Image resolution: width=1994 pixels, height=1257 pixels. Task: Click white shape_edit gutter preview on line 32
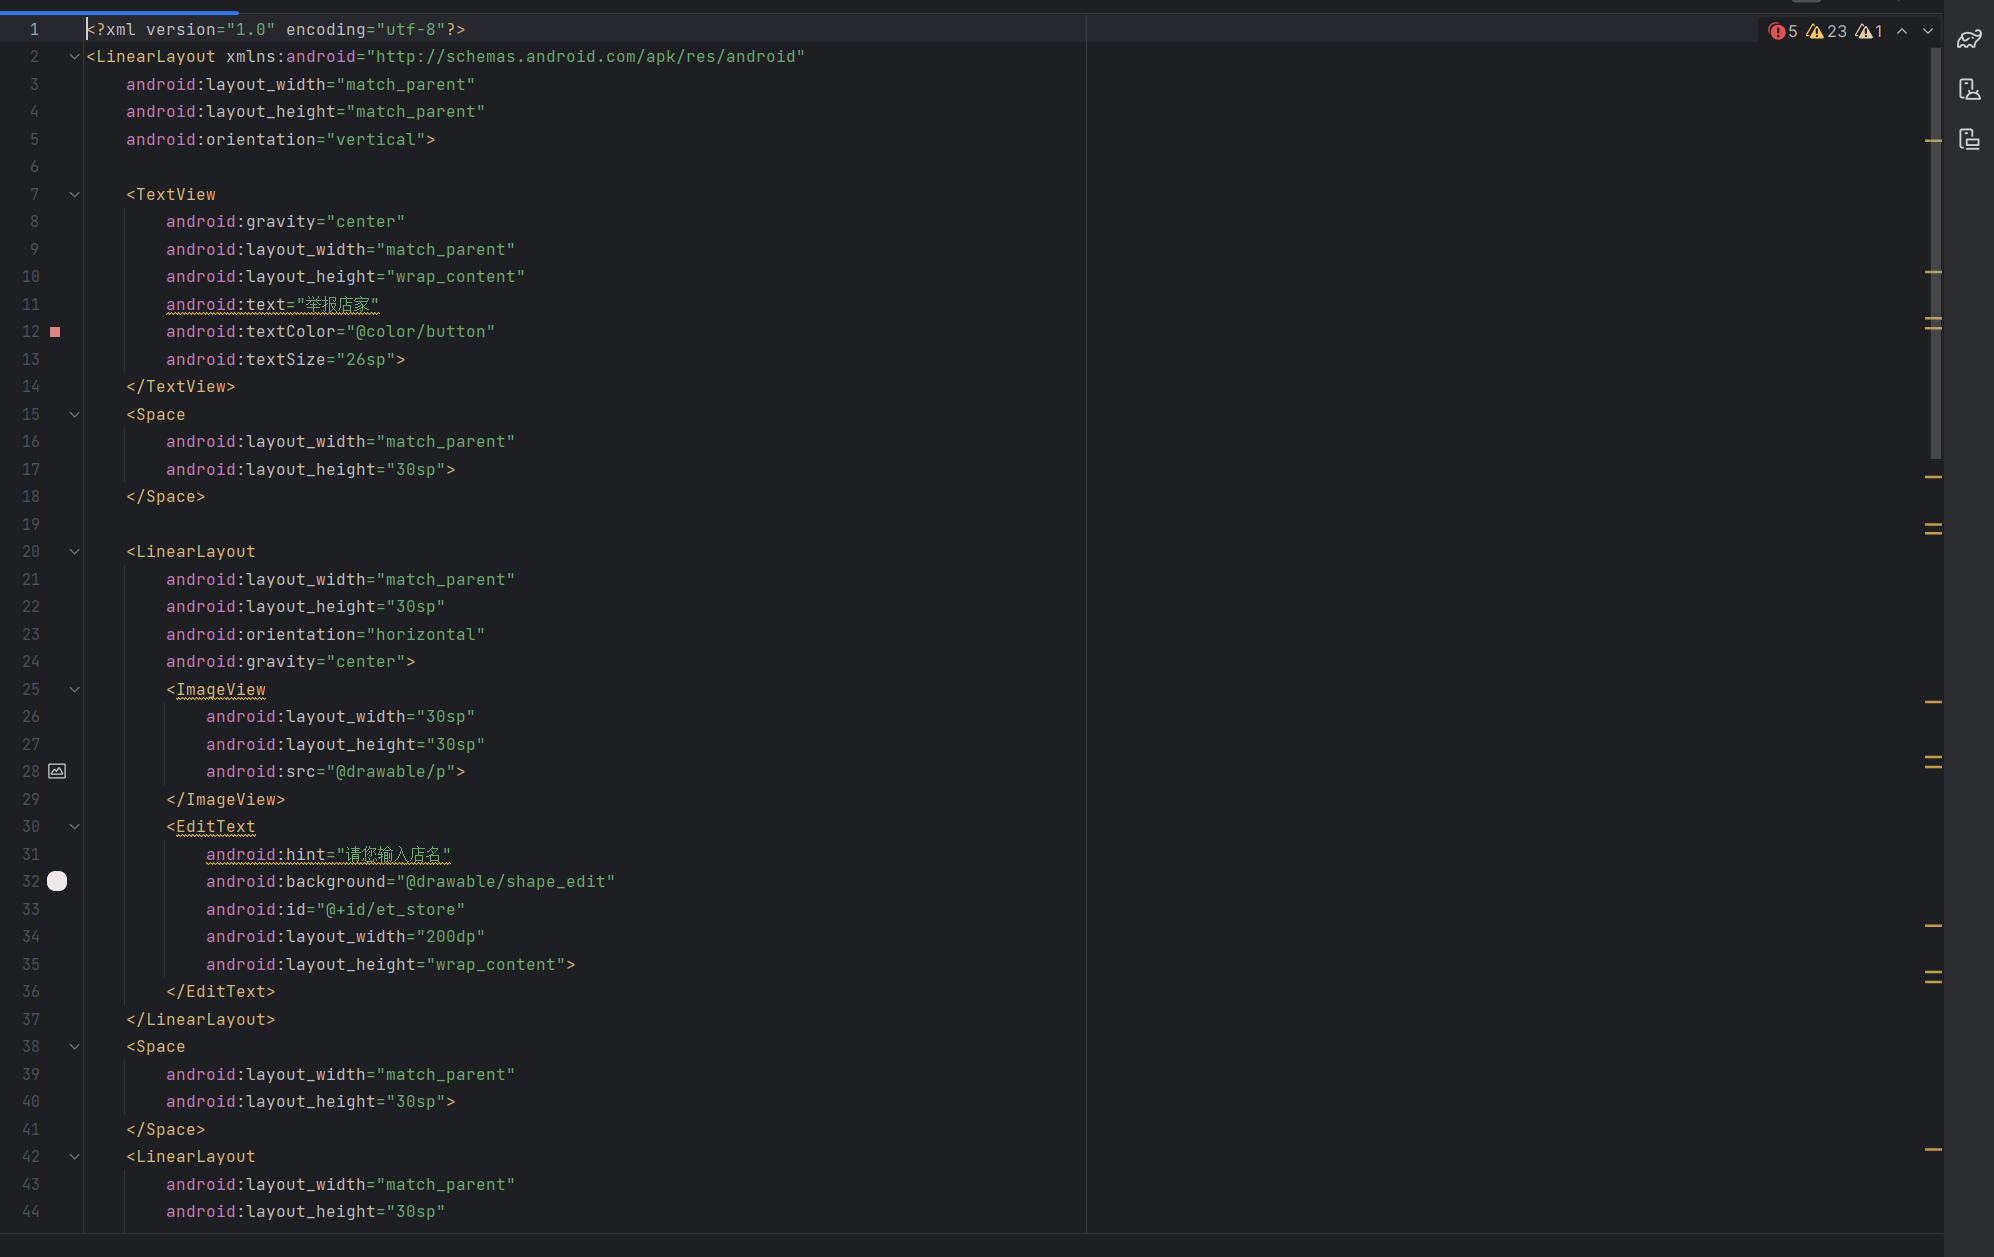57,881
